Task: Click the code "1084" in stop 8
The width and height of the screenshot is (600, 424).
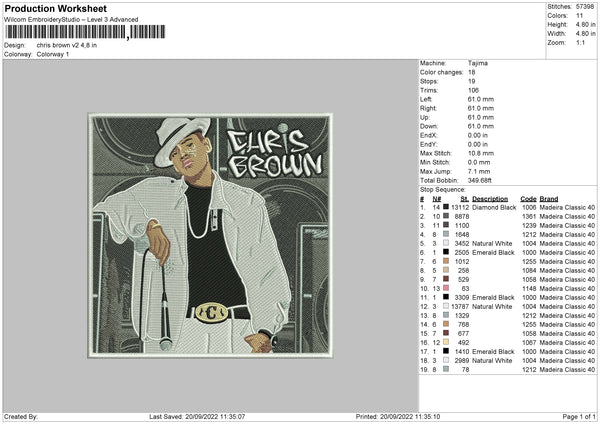Action: point(529,271)
